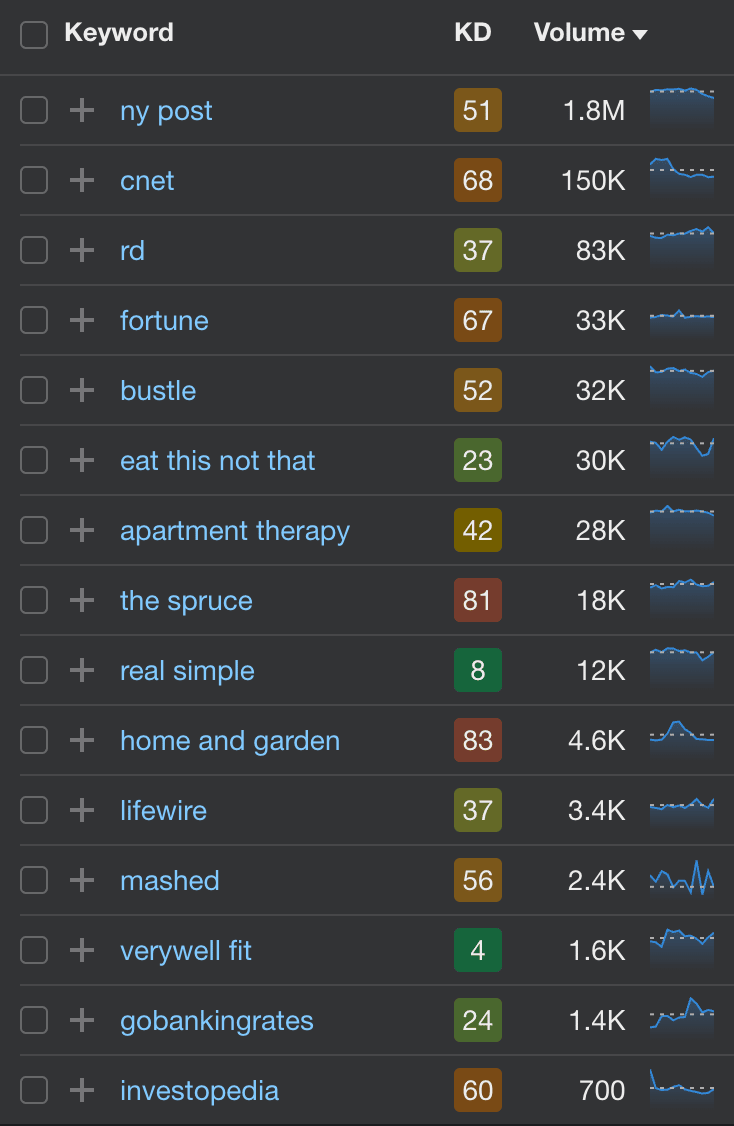
Task: Sort by Volume column arrow
Action: [x=640, y=34]
